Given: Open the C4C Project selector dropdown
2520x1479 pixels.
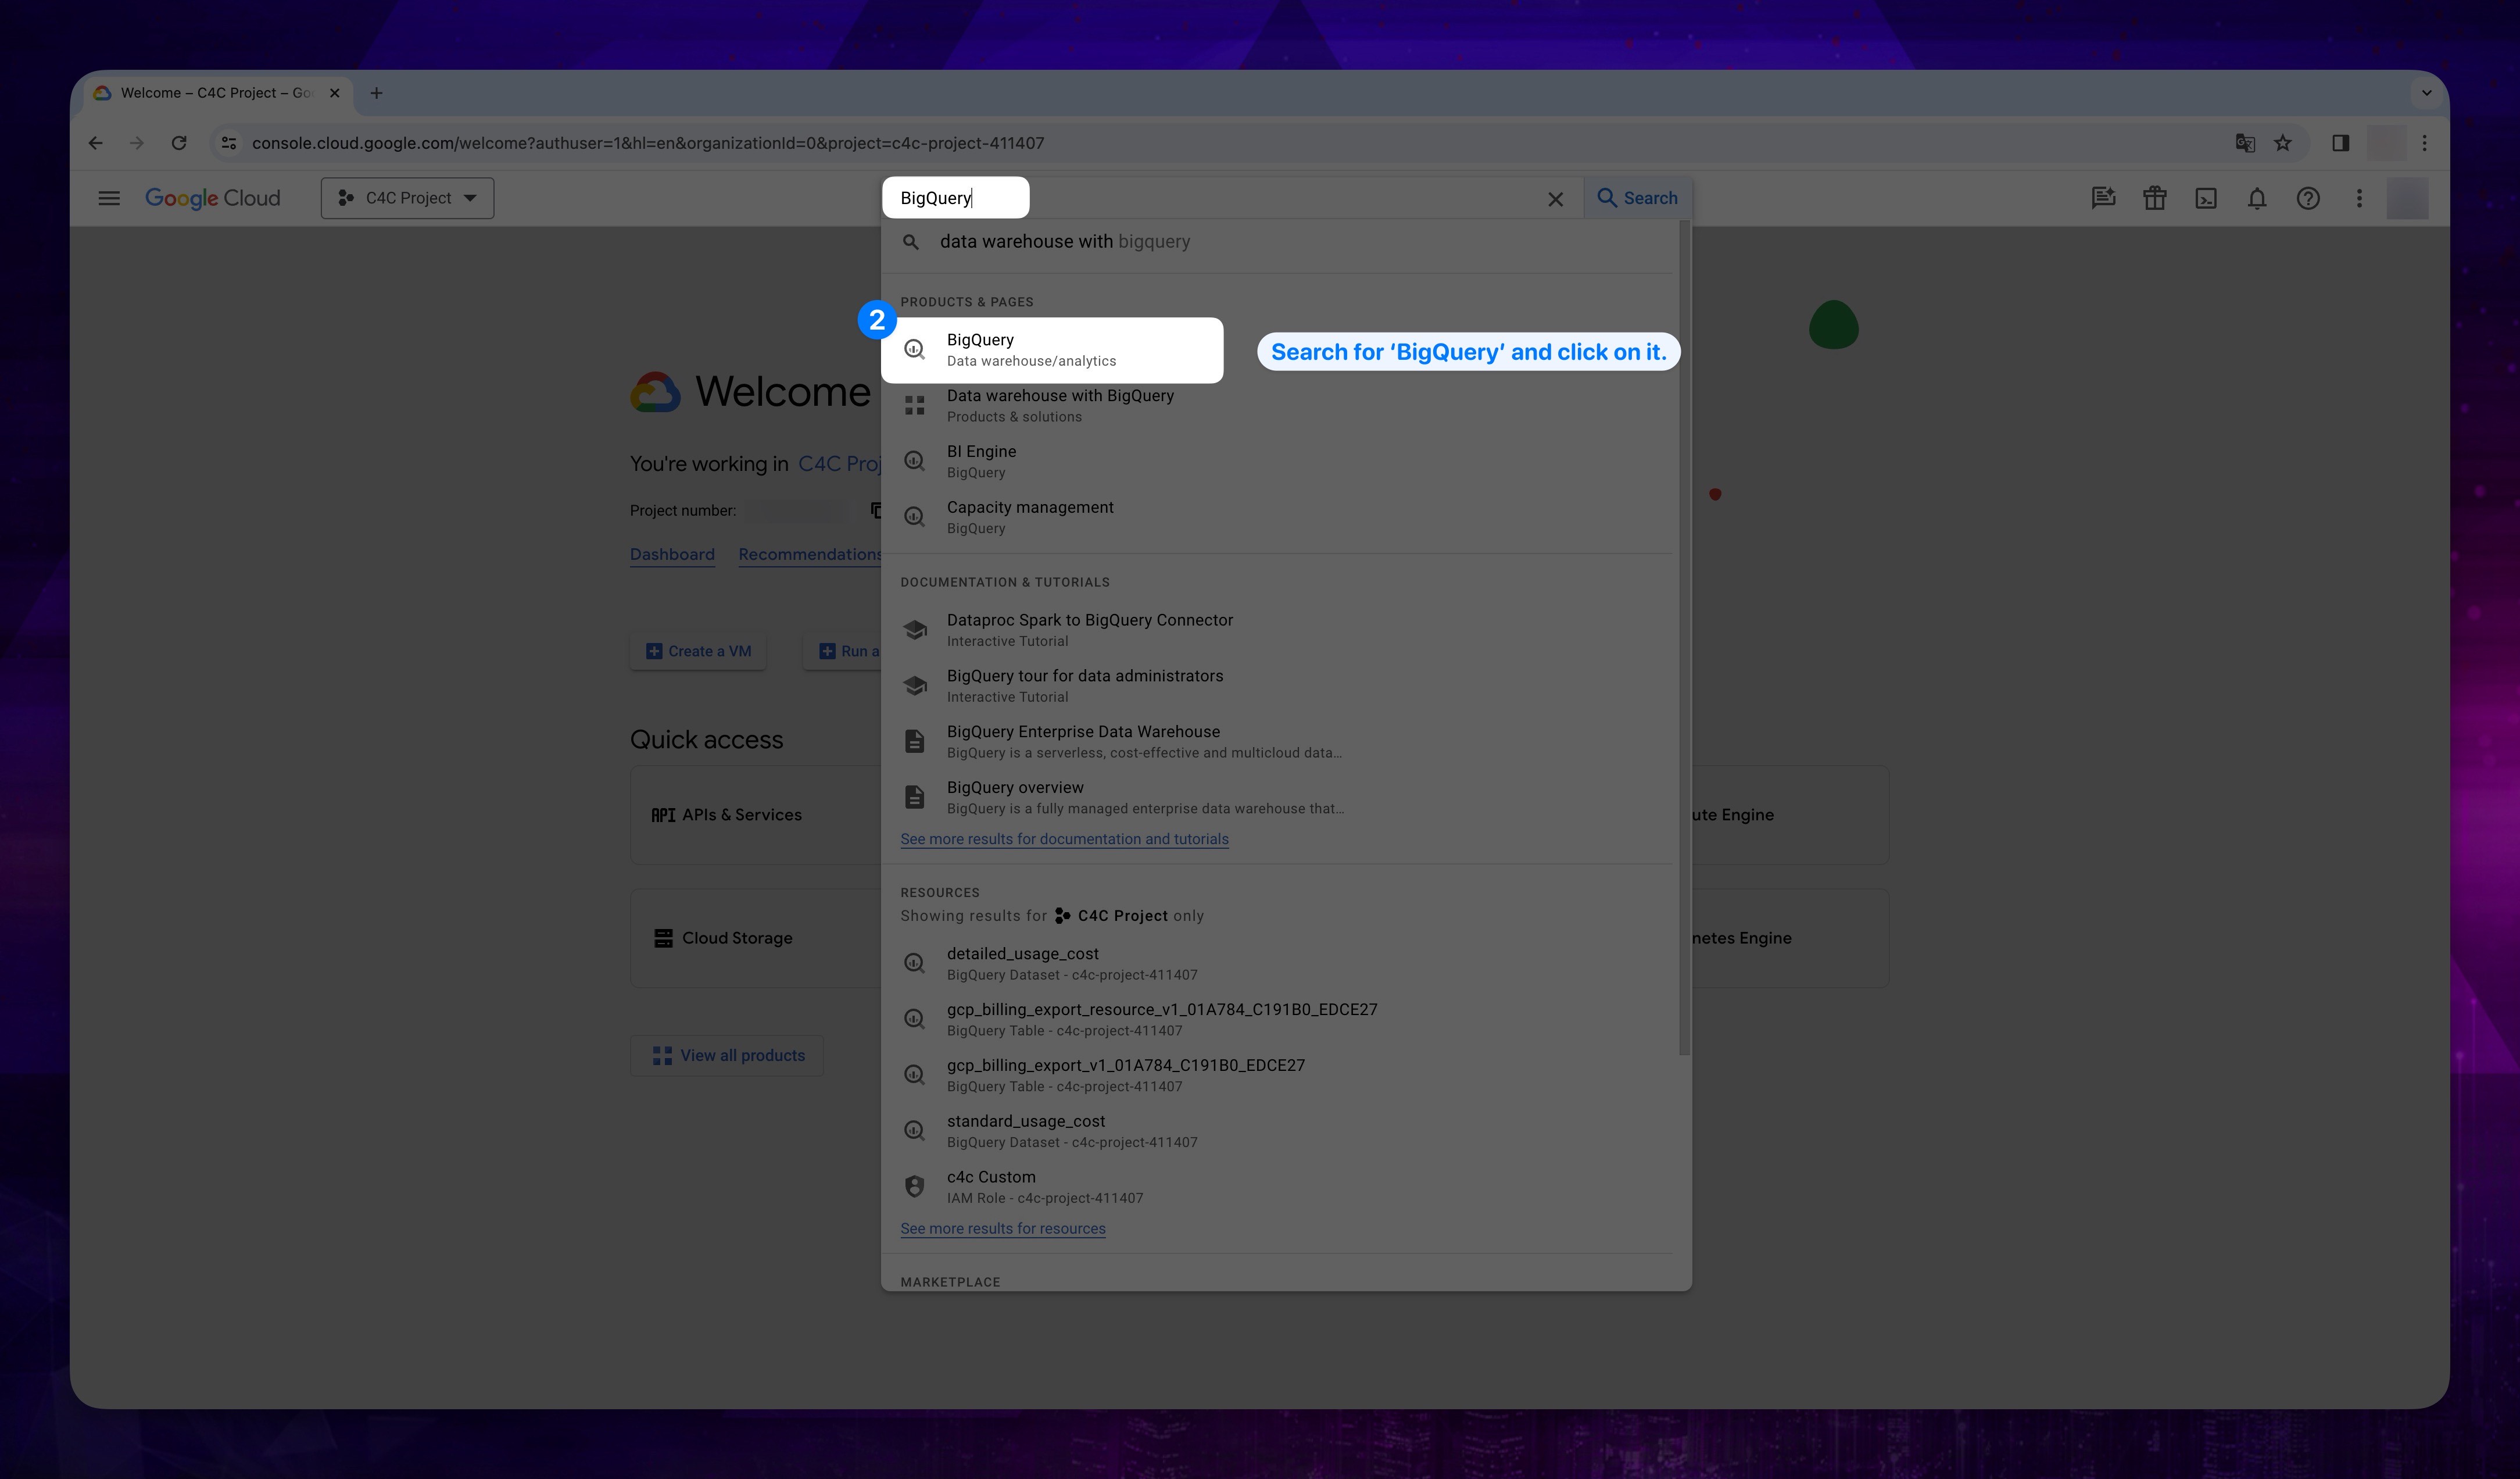Looking at the screenshot, I should 407,198.
